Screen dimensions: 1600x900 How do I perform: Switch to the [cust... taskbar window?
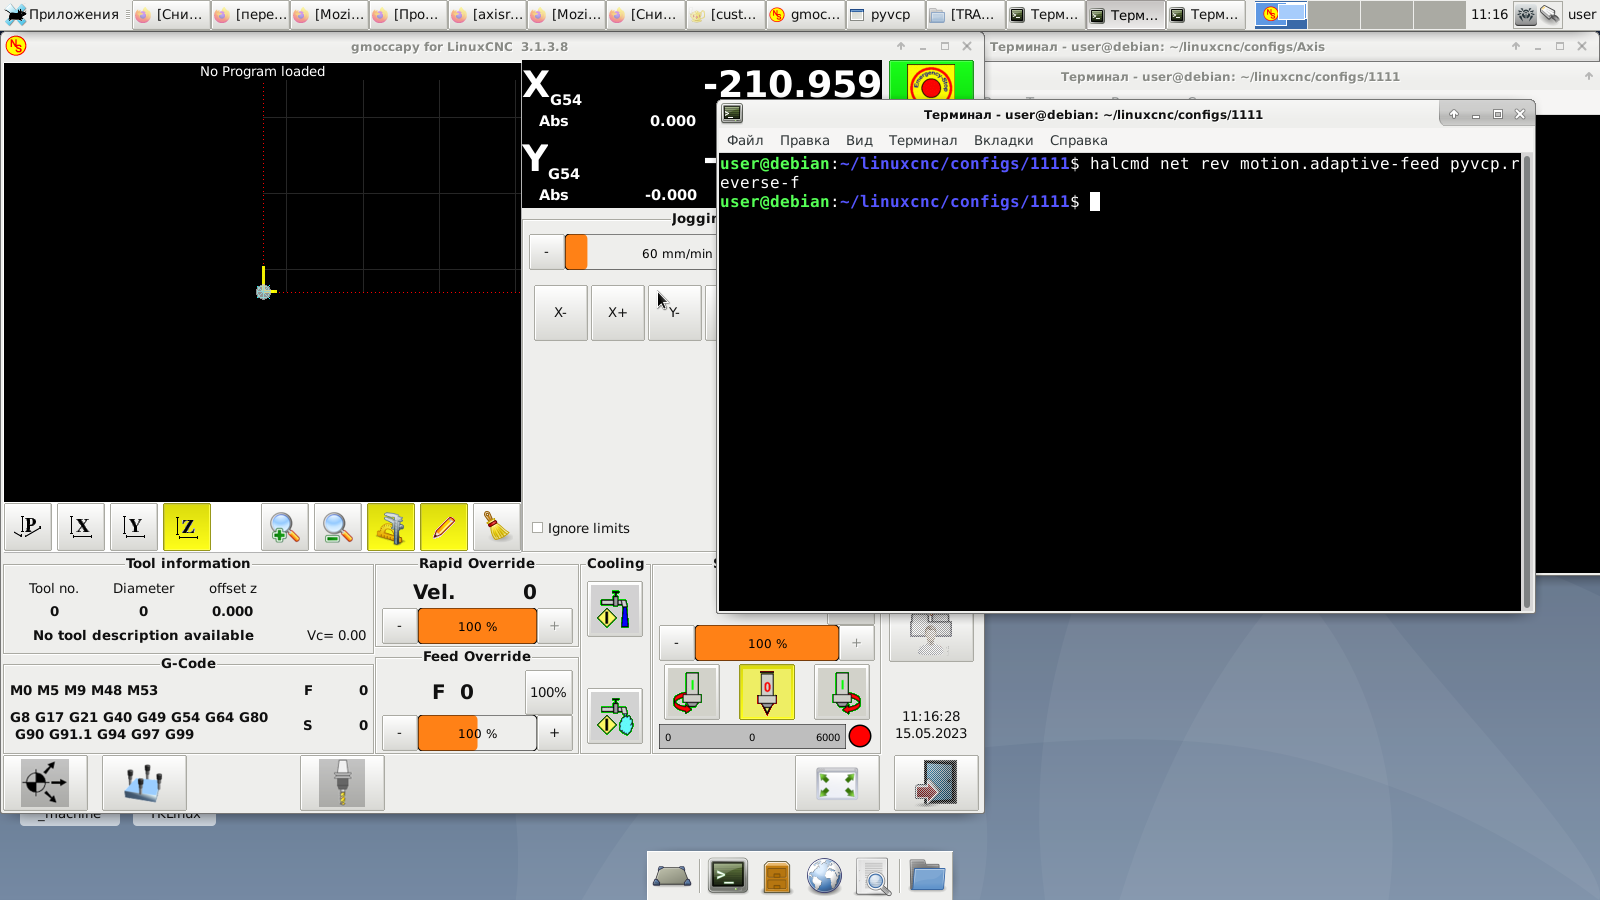click(725, 14)
